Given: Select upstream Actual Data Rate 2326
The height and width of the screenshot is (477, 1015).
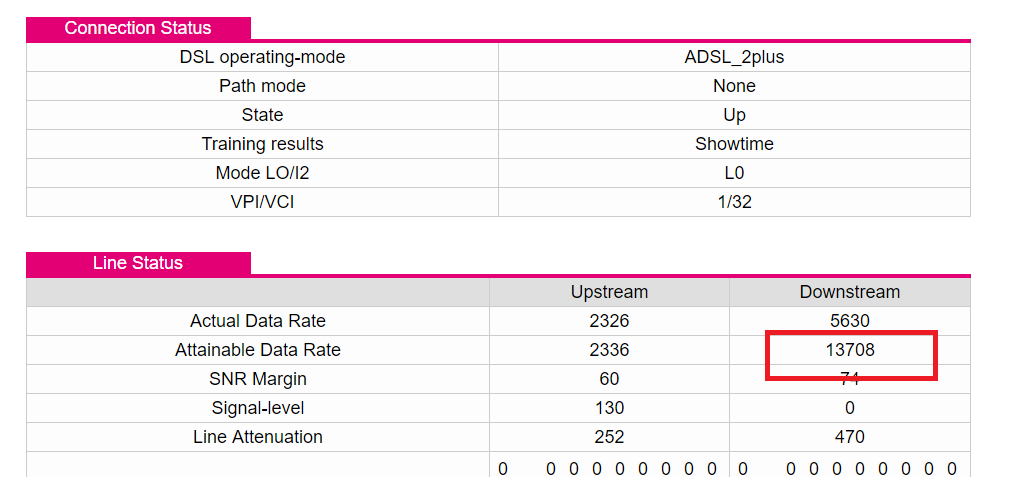Looking at the screenshot, I should click(609, 321).
